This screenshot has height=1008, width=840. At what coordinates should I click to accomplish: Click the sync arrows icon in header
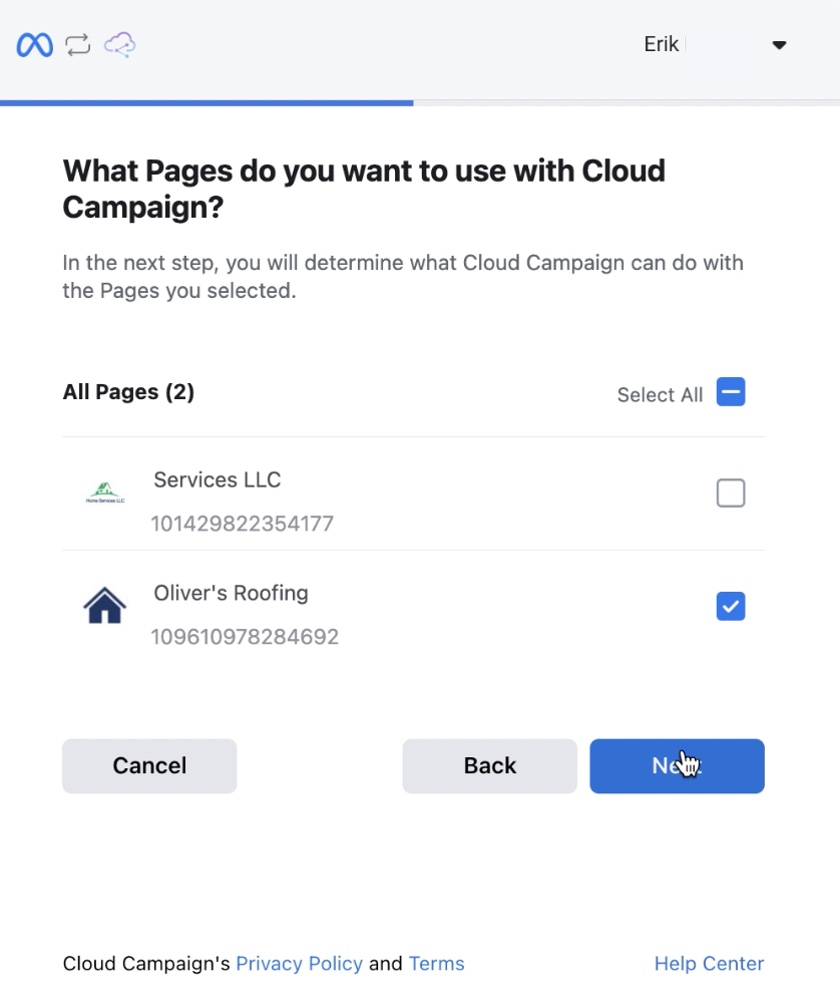(78, 45)
